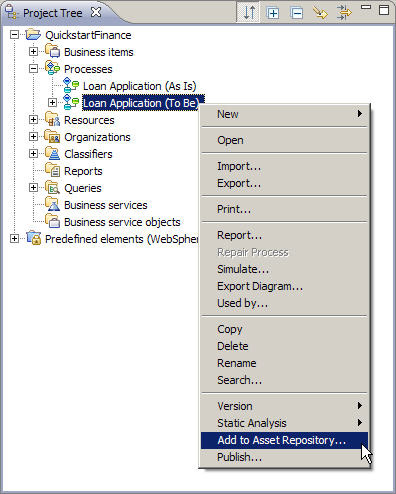
Task: Maximize the Project Tree view
Action: [x=384, y=10]
